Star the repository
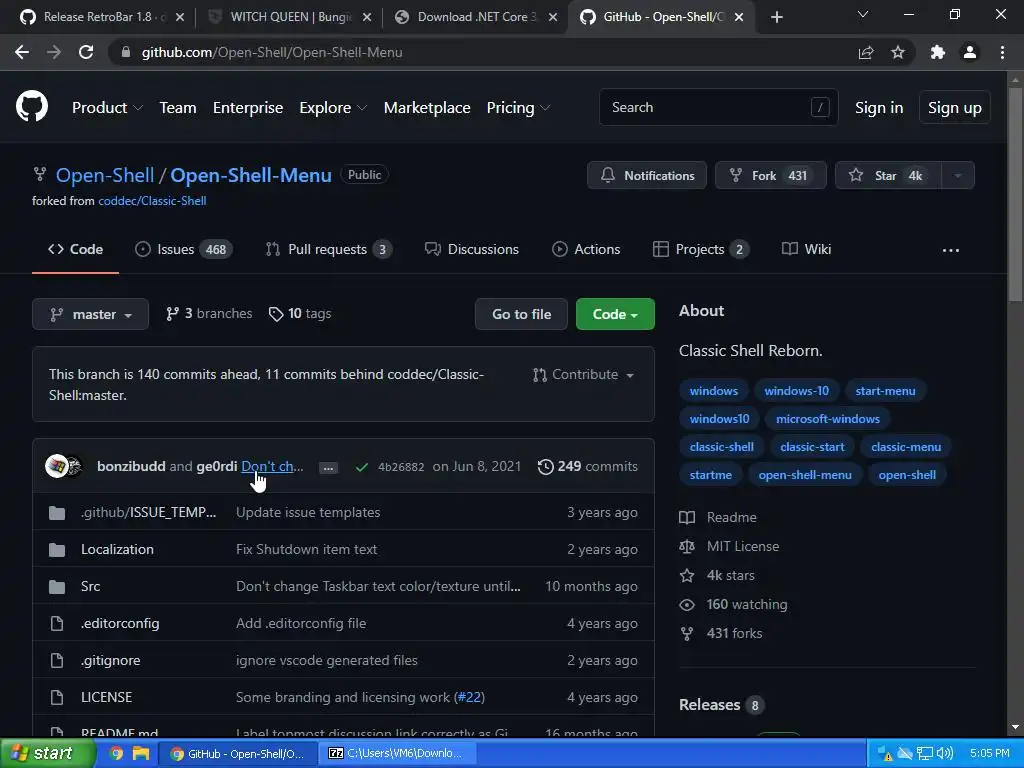1024x768 pixels. pyautogui.click(x=888, y=175)
